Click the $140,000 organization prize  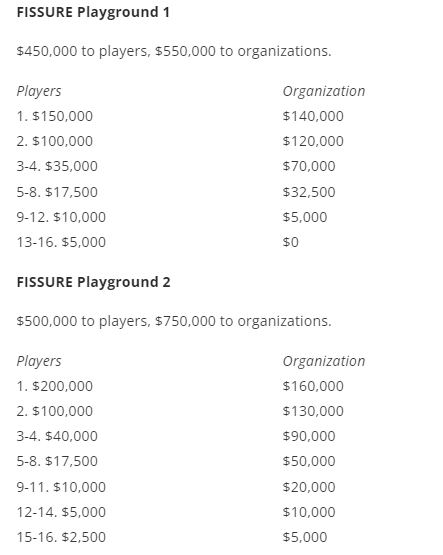coord(313,116)
